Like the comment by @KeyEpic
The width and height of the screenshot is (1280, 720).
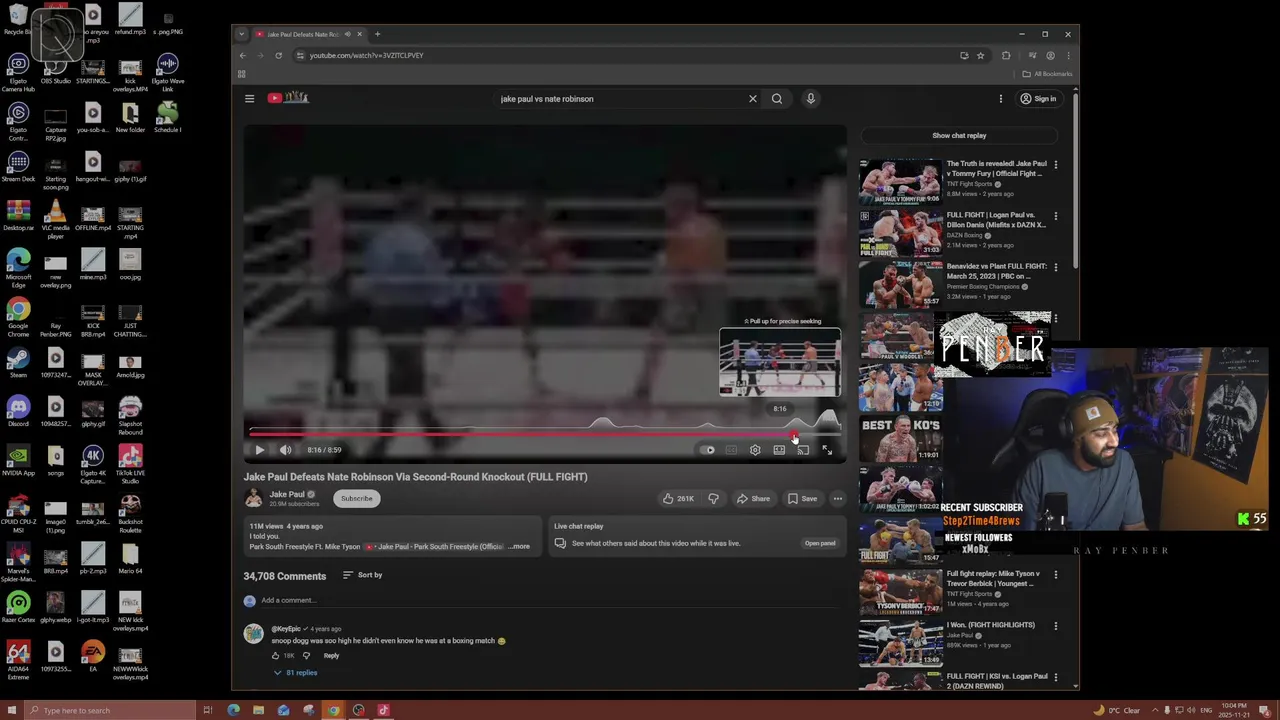click(275, 656)
